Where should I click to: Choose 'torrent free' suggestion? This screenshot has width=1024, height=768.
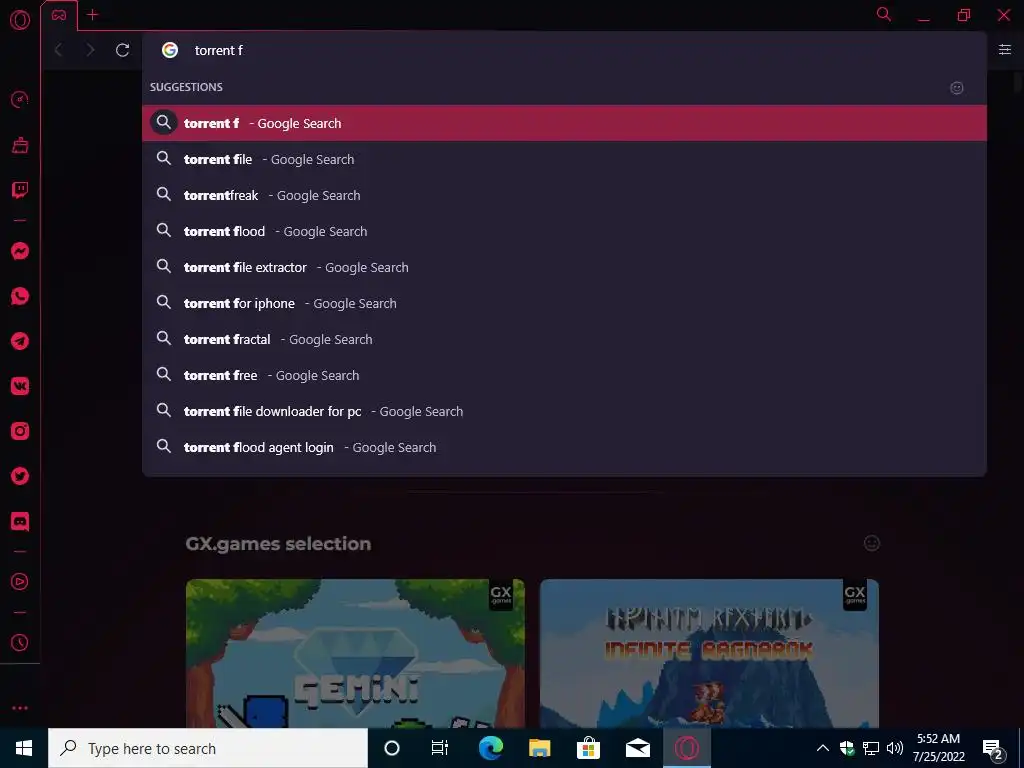(x=564, y=375)
